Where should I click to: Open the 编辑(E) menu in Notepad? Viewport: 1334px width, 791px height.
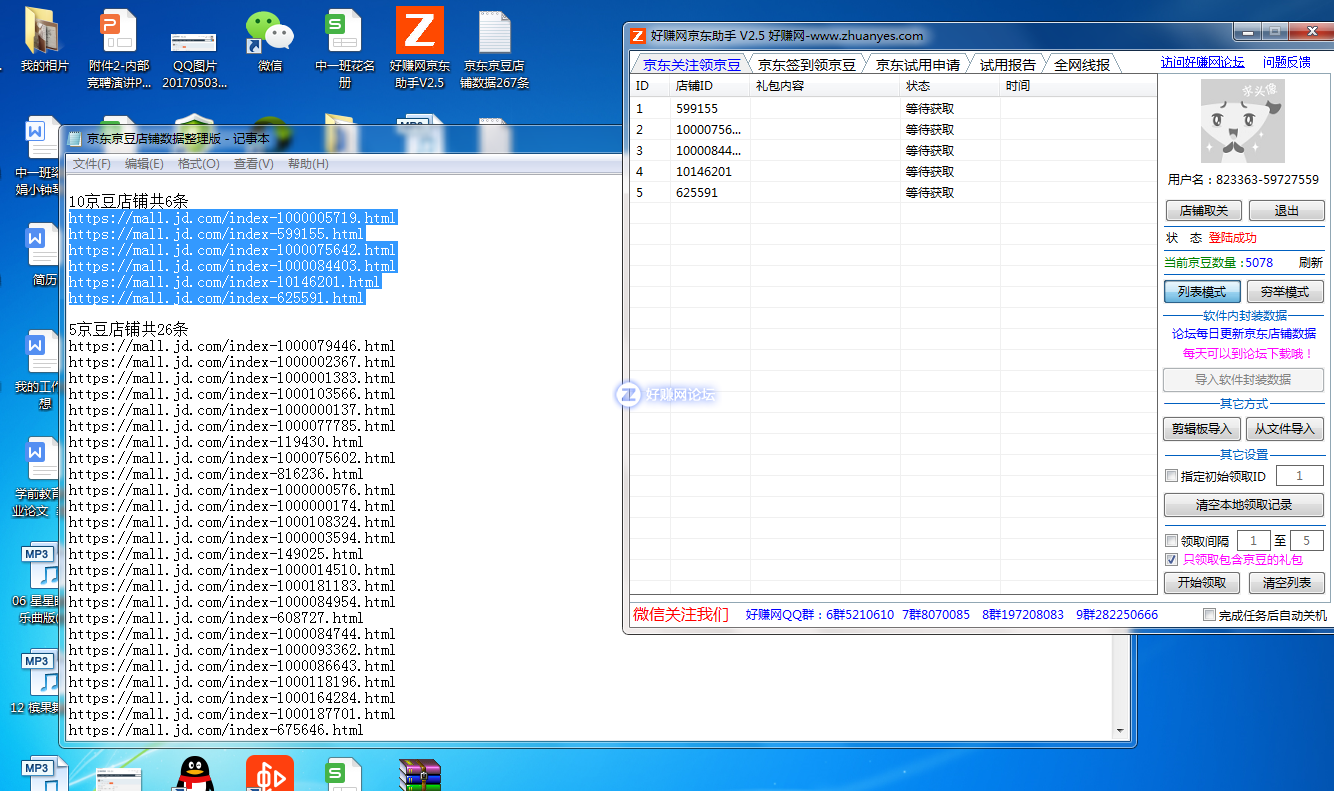coord(144,164)
